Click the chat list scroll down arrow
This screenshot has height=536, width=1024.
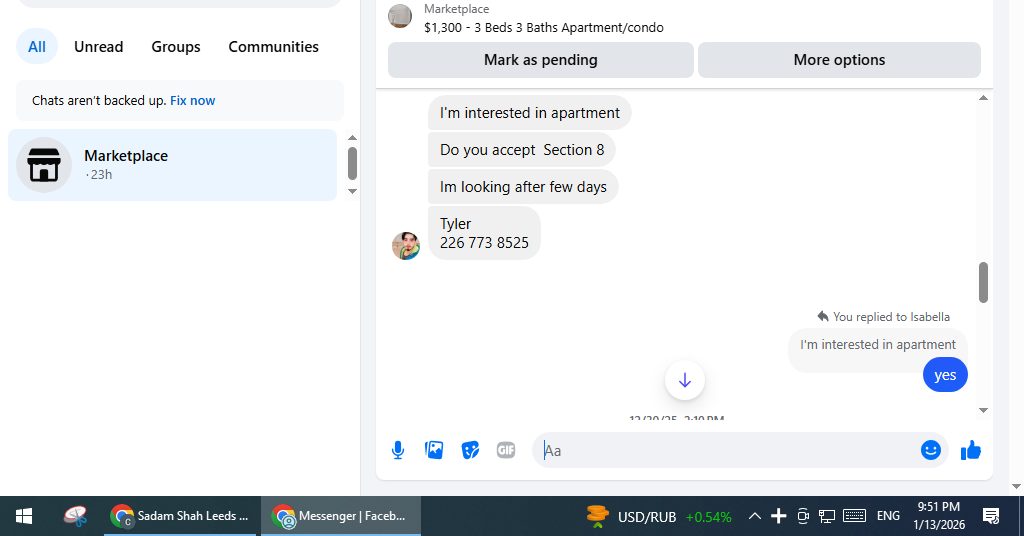click(x=353, y=191)
